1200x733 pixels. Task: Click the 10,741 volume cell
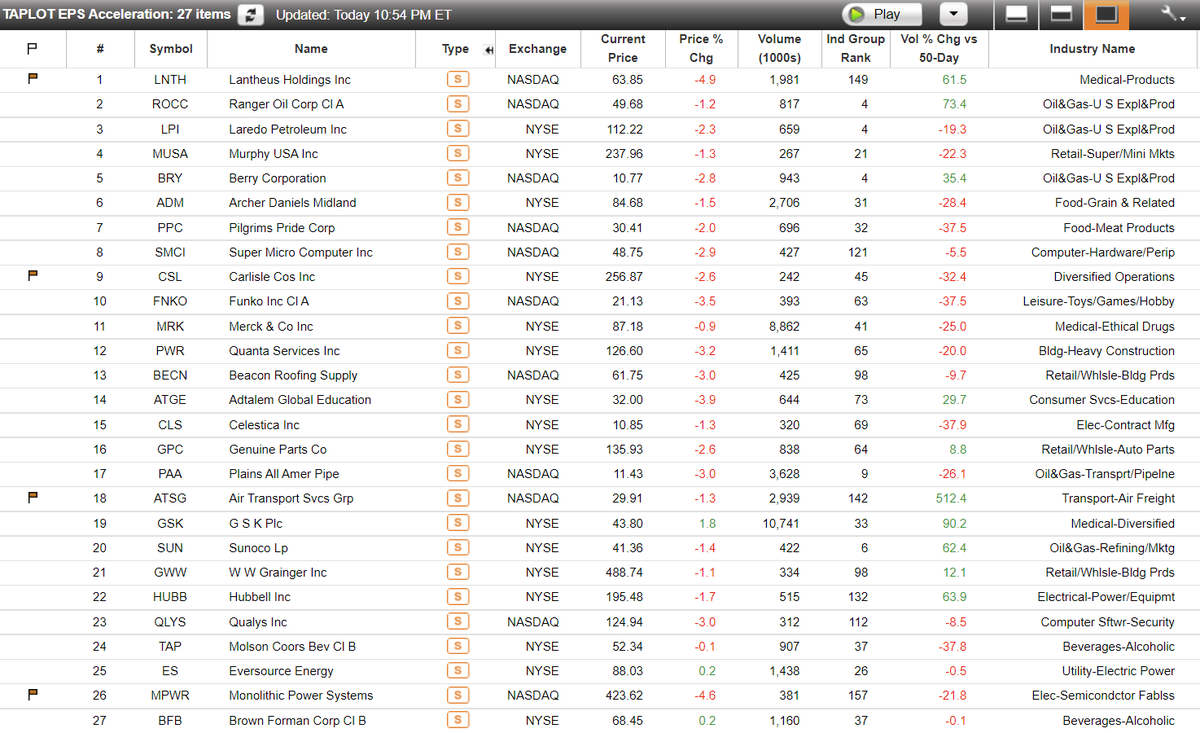[780, 523]
